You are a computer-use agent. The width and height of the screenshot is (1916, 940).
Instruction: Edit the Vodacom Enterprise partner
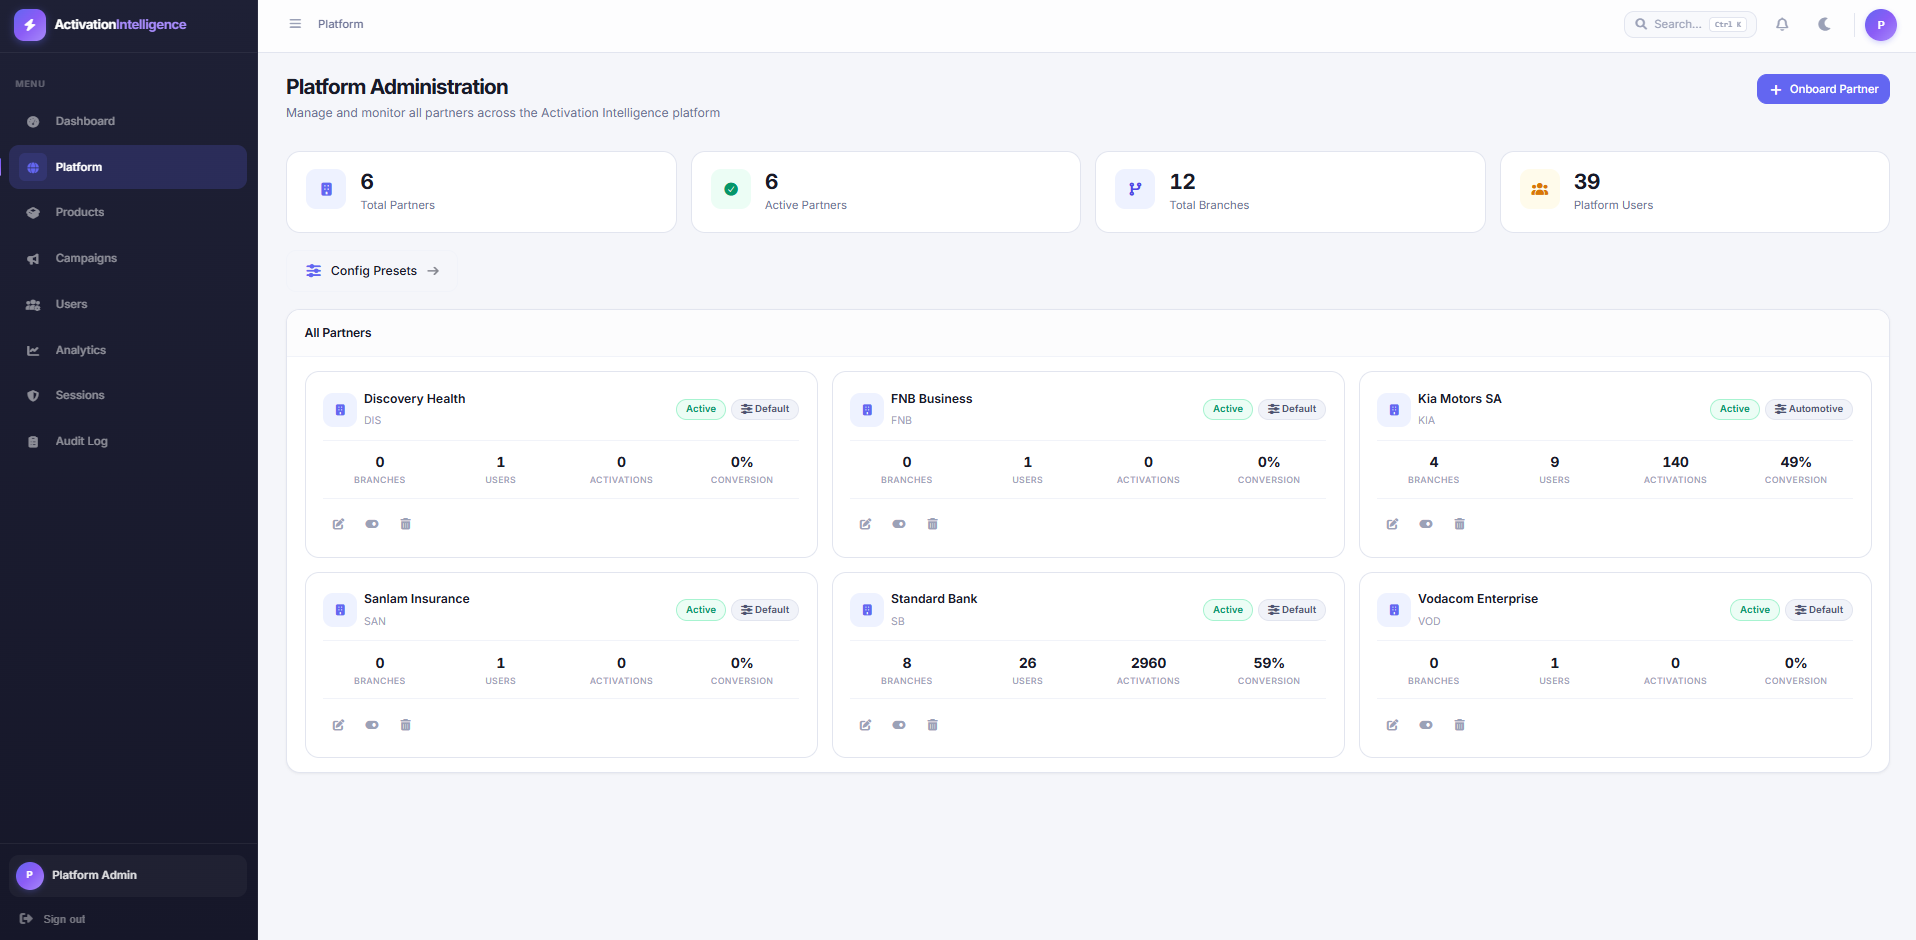tap(1392, 725)
